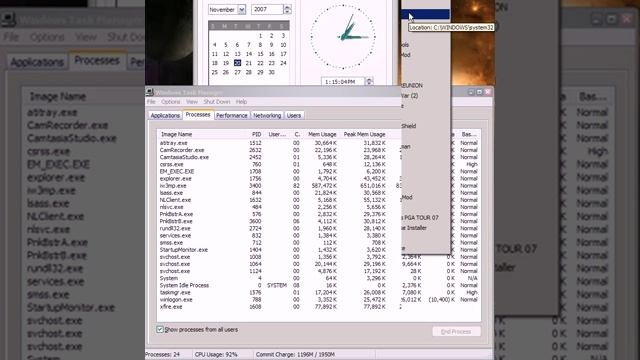Toggle Show processes from all users checkbox

tap(160, 329)
